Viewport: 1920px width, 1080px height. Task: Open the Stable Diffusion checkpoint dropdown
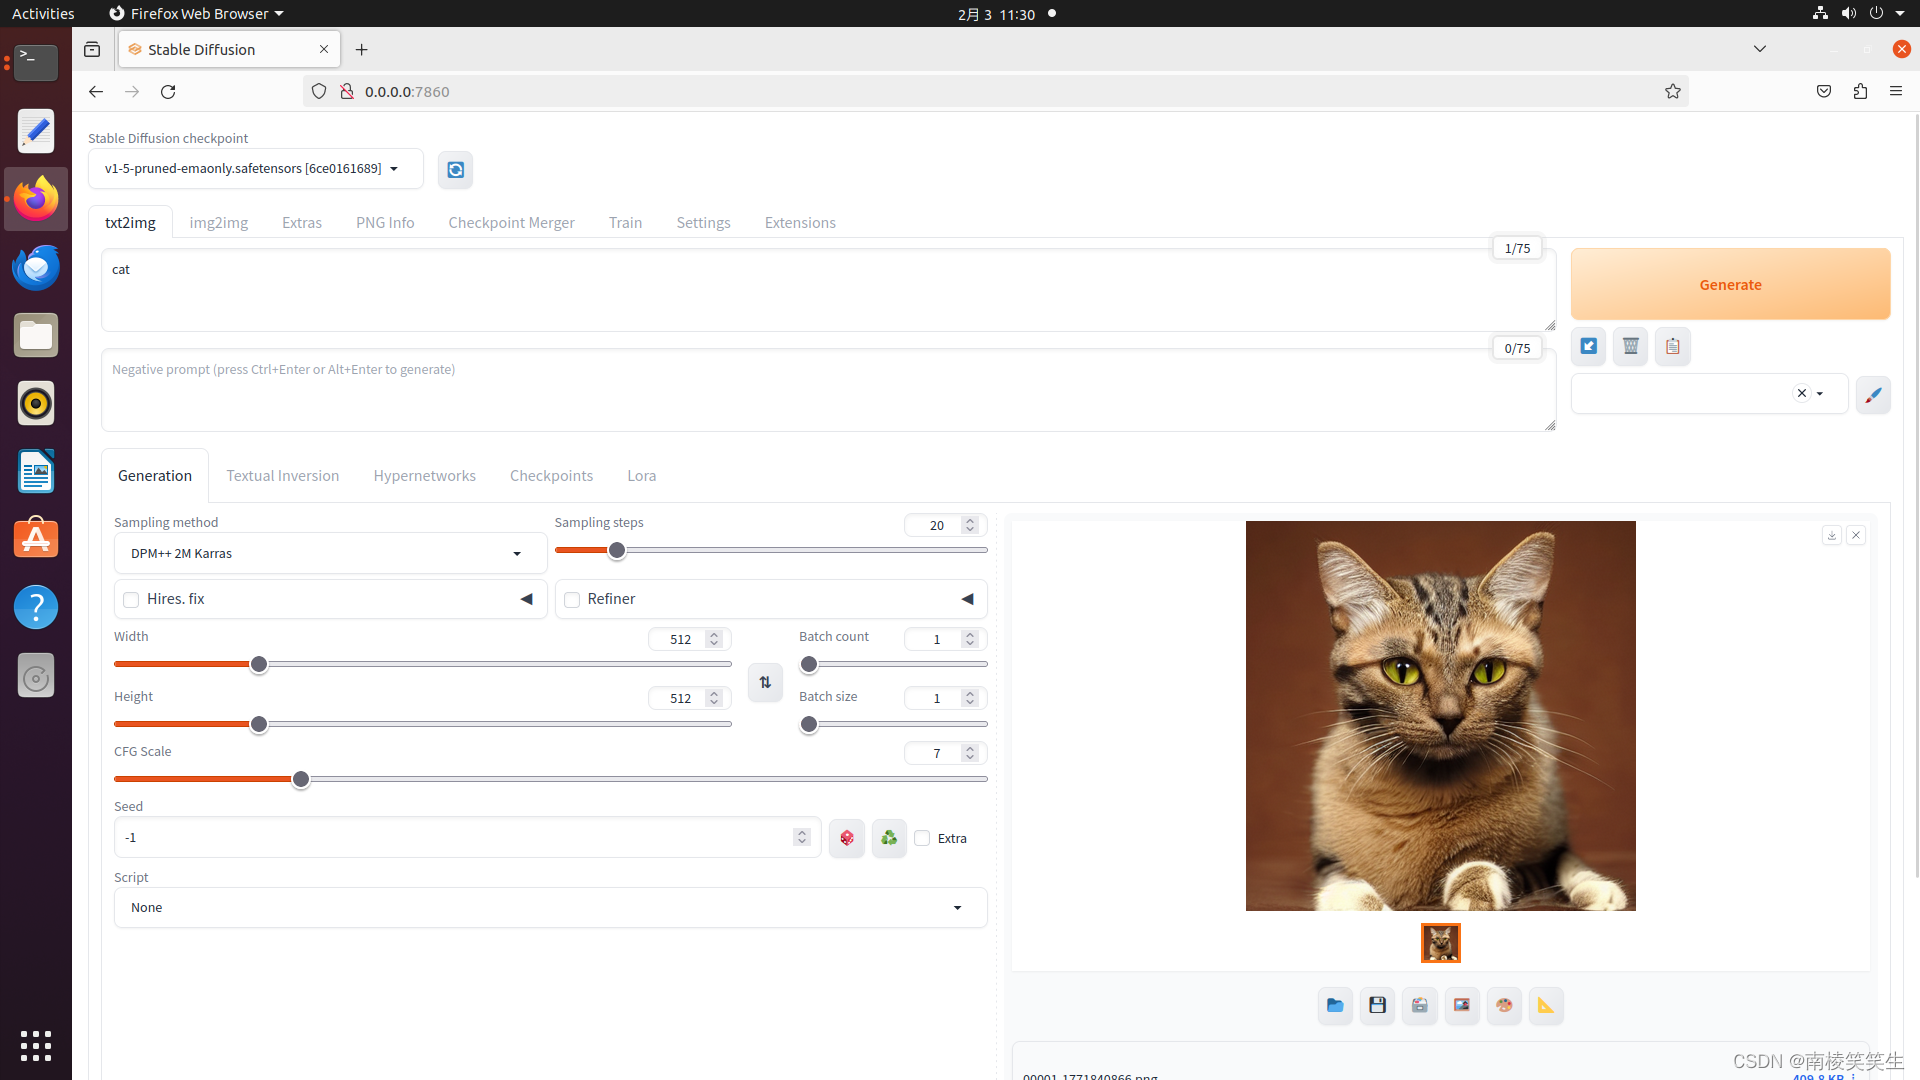coord(256,169)
